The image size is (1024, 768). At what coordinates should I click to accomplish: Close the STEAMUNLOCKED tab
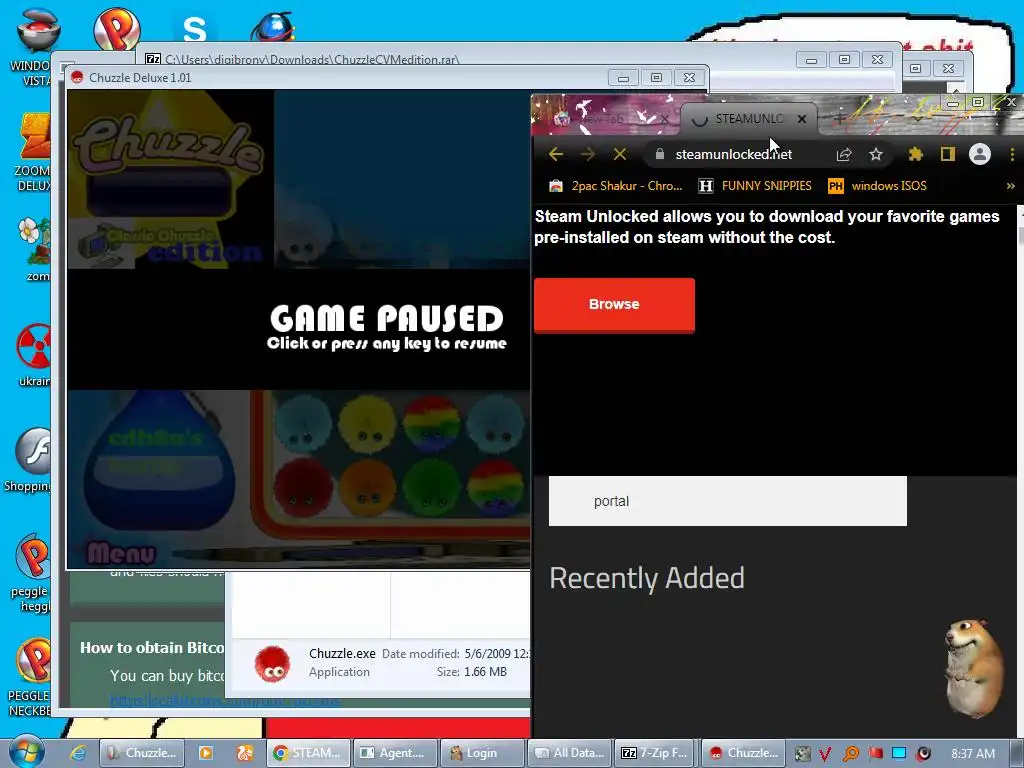coord(802,119)
